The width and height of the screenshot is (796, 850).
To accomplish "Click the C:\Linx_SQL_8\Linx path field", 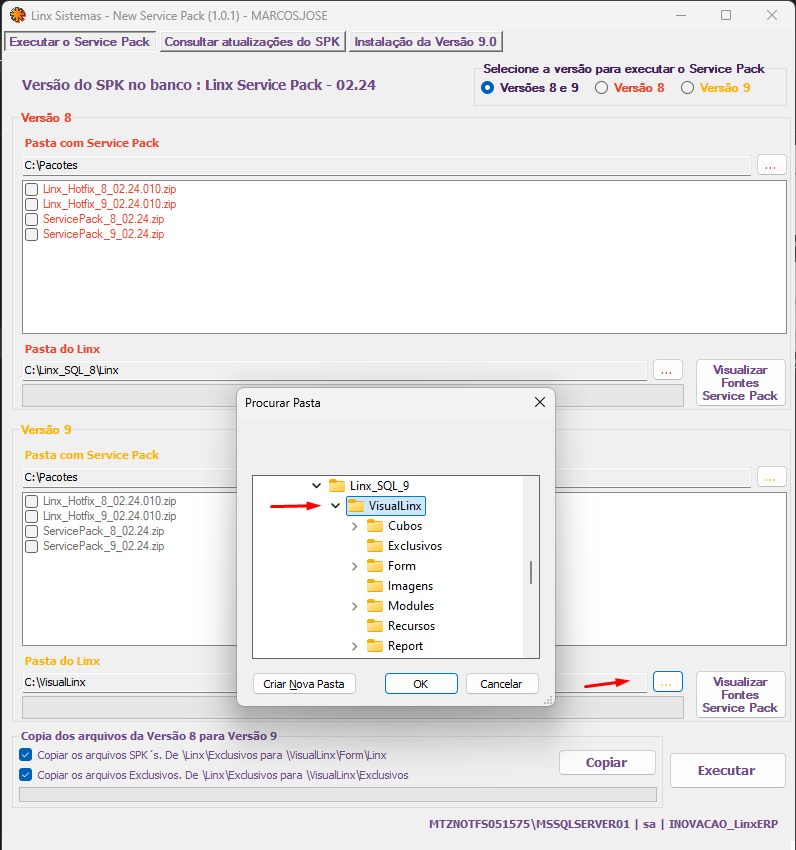I will (335, 370).
